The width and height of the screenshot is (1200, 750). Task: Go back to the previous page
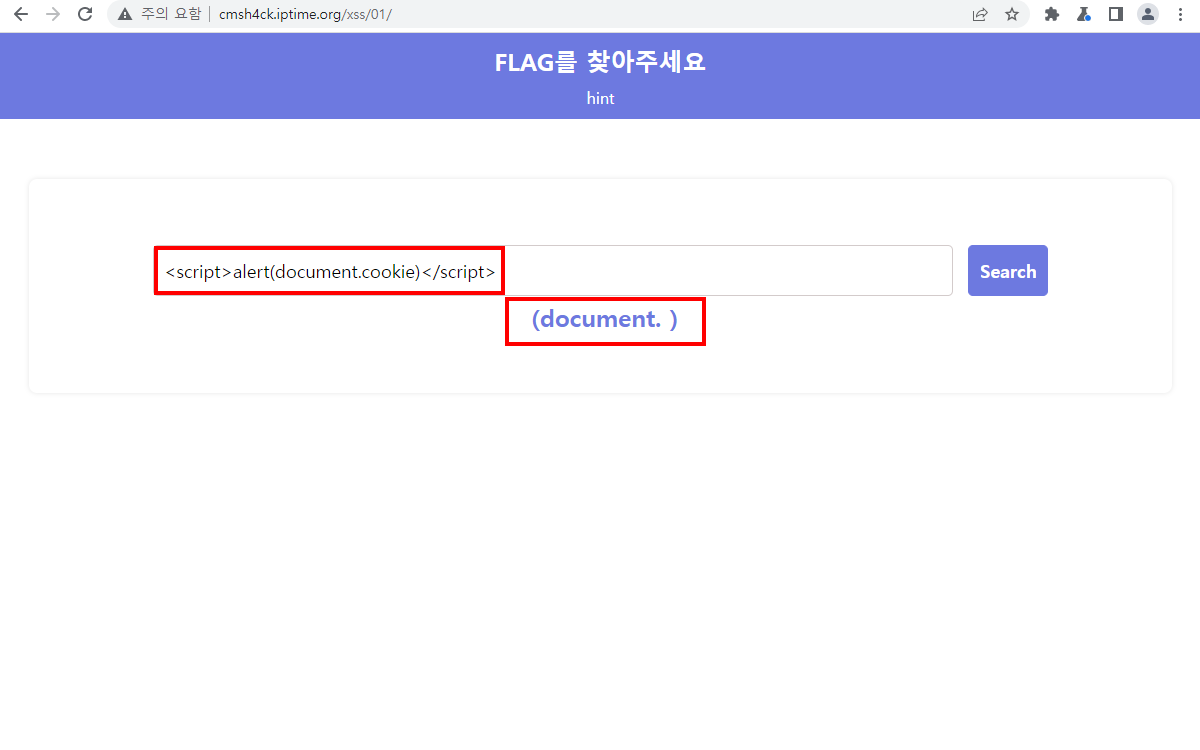tap(20, 14)
